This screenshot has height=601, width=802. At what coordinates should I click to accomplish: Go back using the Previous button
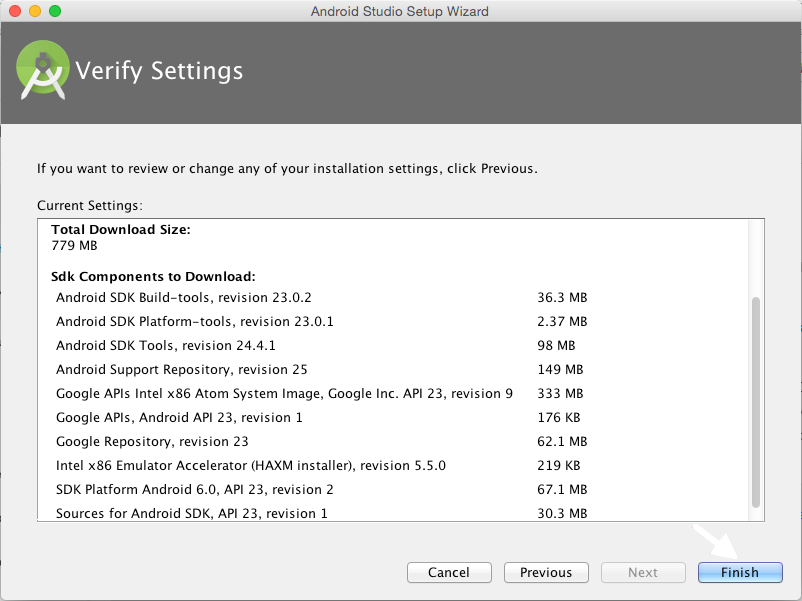[x=546, y=572]
